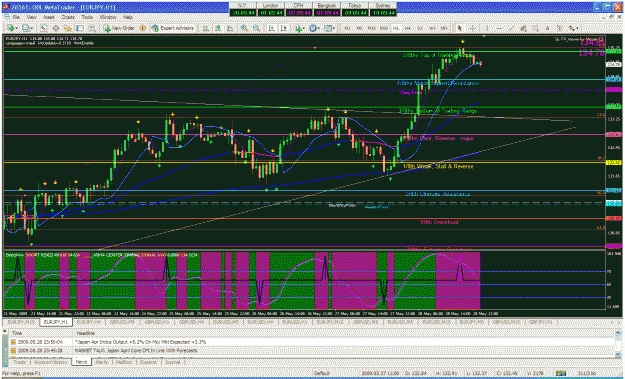Select the Cursor arrow tool
625x379 pixels.
[x=460, y=28]
